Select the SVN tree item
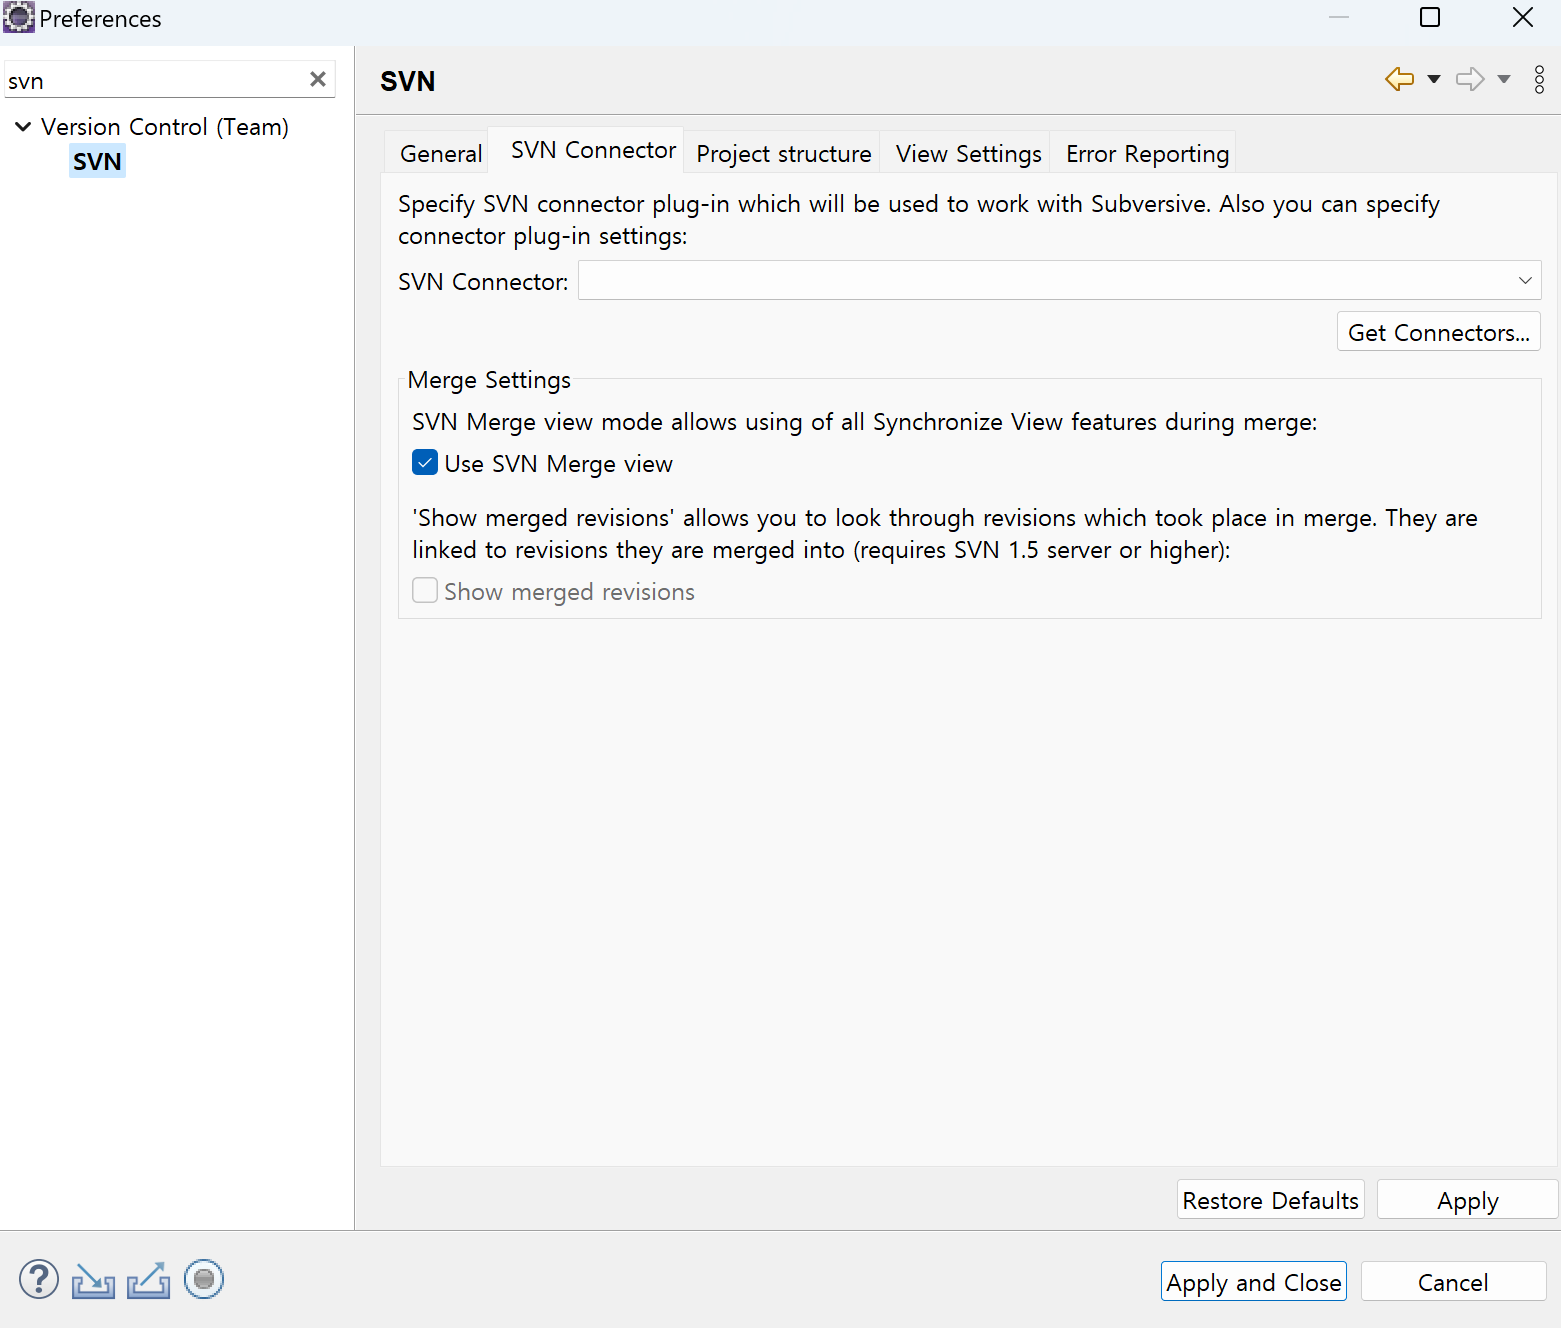The image size is (1561, 1328). coord(97,161)
